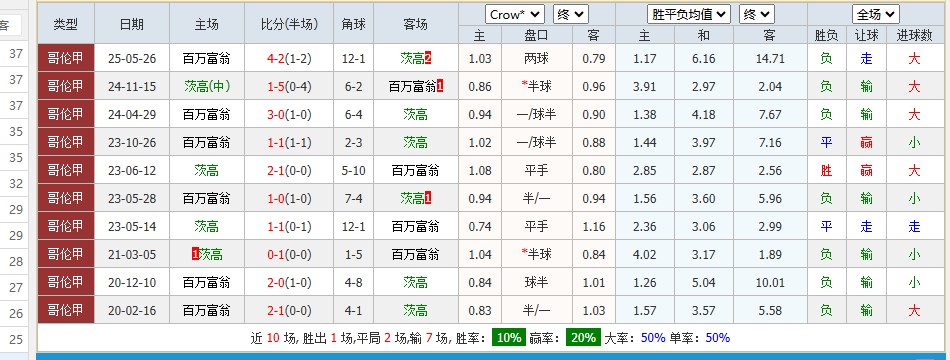The height and width of the screenshot is (360, 950).
Task: Open the 3-0(1-0) score on 24-04-29
Action: pyautogui.click(x=289, y=115)
